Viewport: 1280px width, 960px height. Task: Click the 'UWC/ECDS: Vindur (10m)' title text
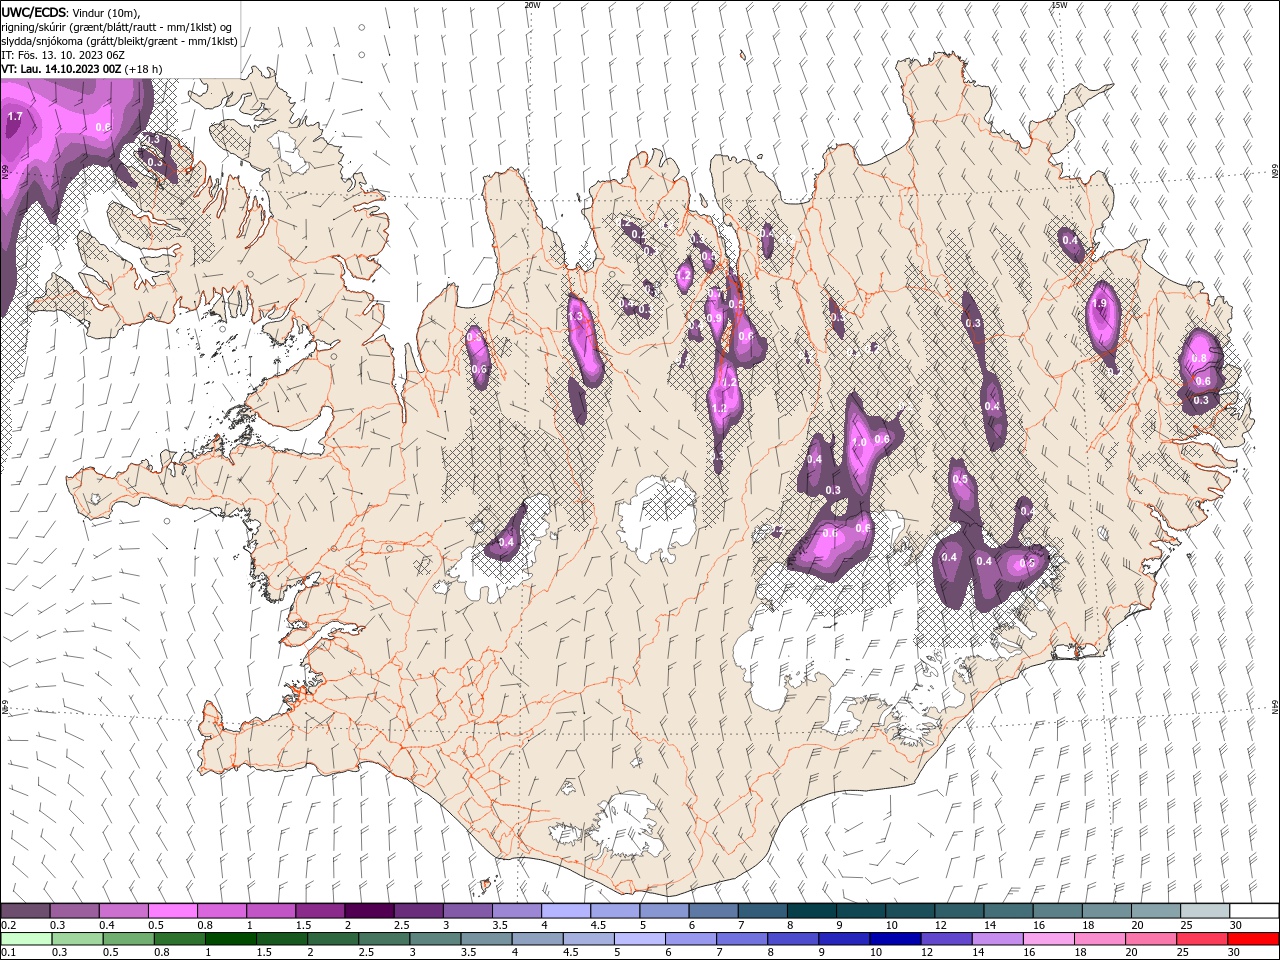coord(71,12)
